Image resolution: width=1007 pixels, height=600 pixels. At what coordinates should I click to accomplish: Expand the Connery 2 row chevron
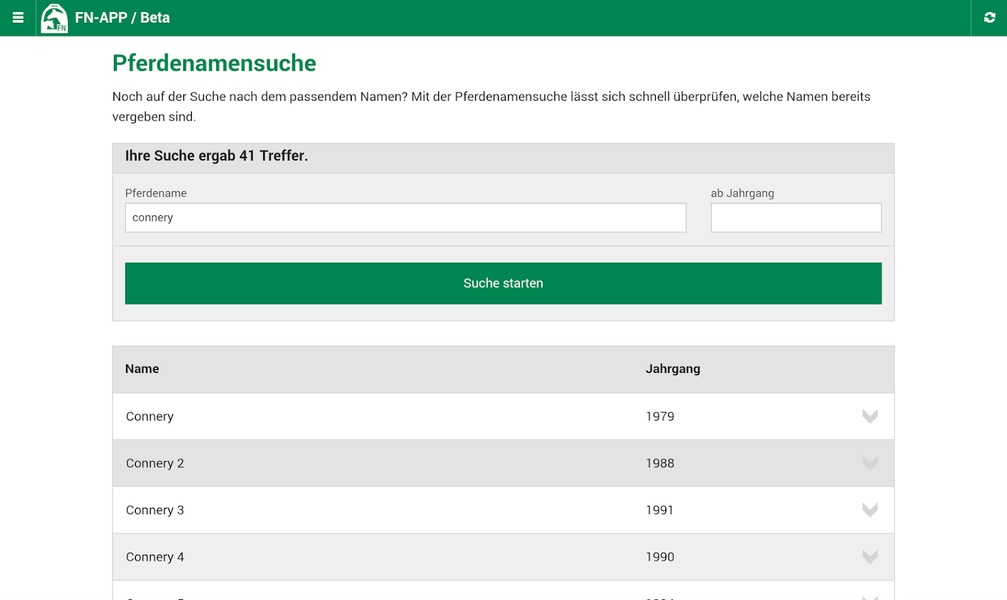(870, 463)
